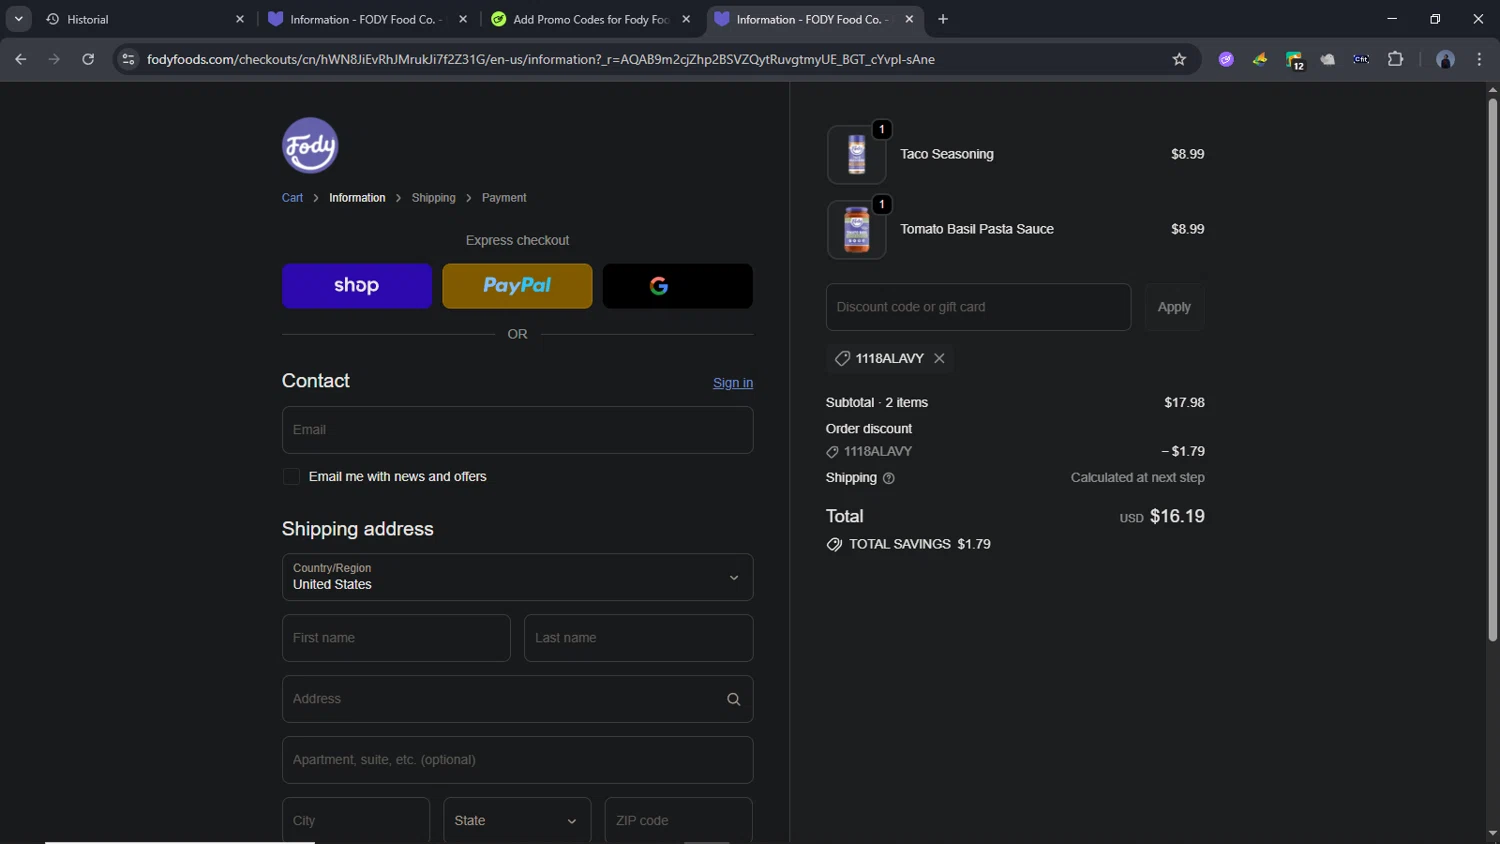Click the Calculated at next step text

[x=1137, y=478]
